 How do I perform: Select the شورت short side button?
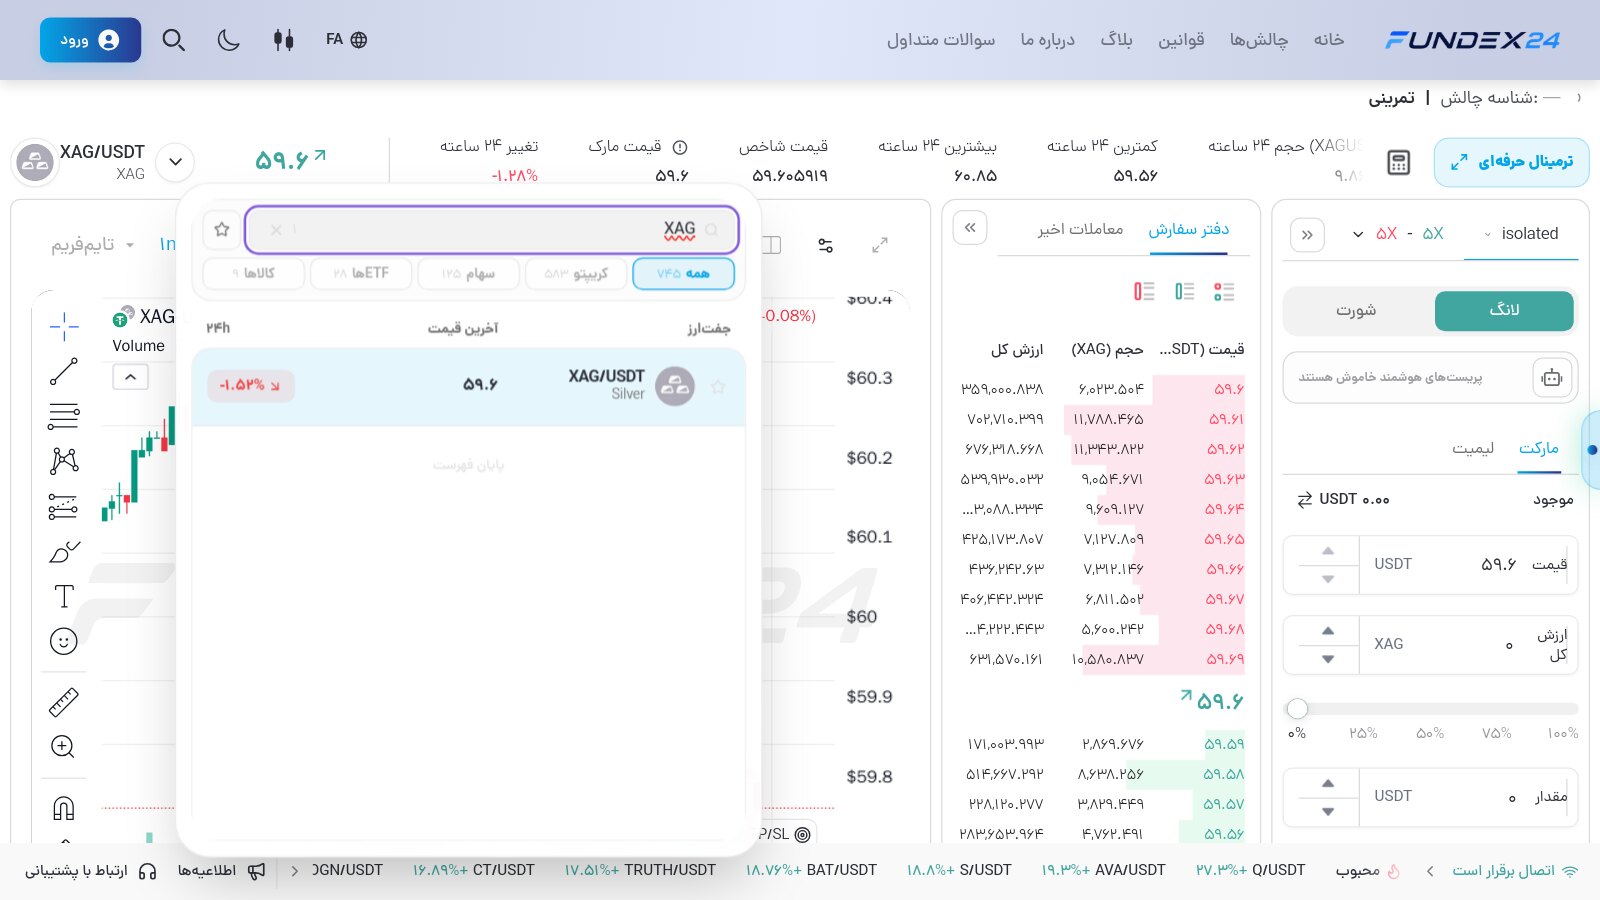click(1356, 311)
